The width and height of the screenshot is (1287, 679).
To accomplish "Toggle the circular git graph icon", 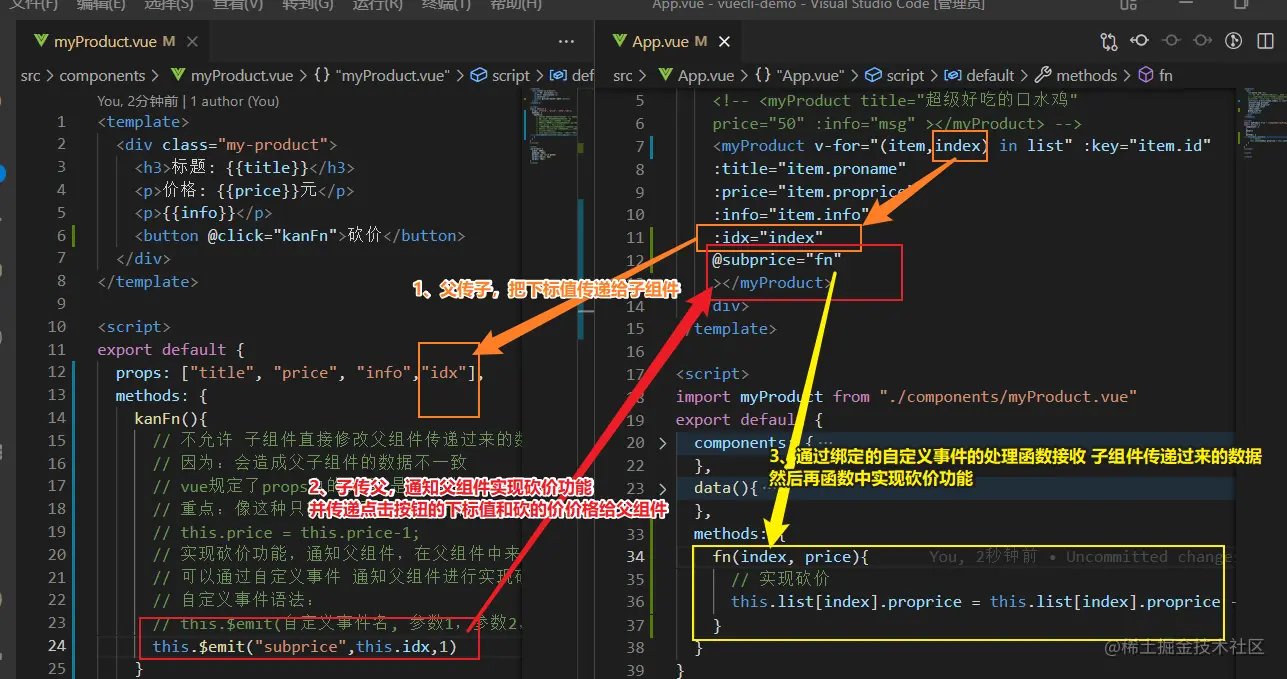I will pyautogui.click(x=1233, y=42).
